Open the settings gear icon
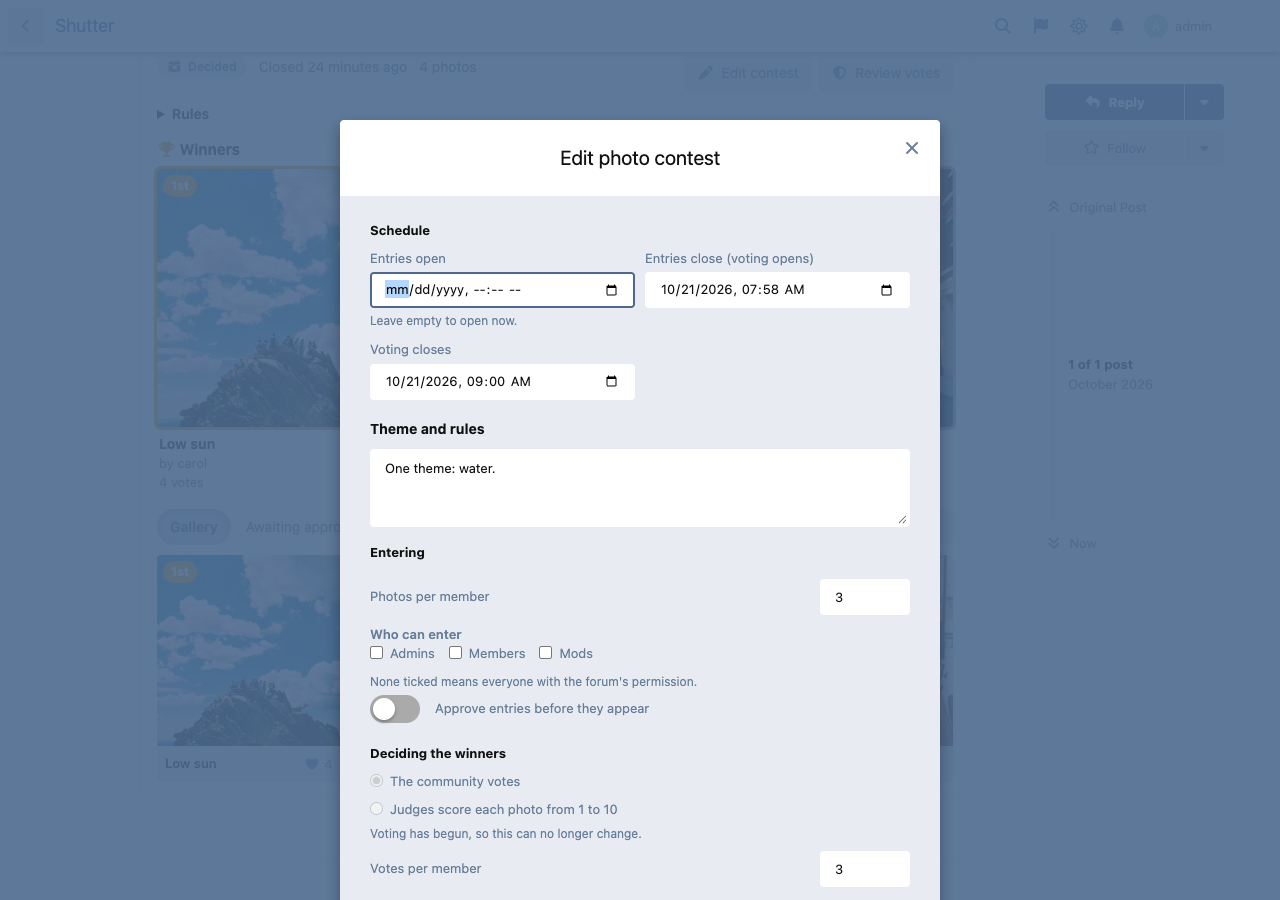The image size is (1280, 900). coord(1079,26)
